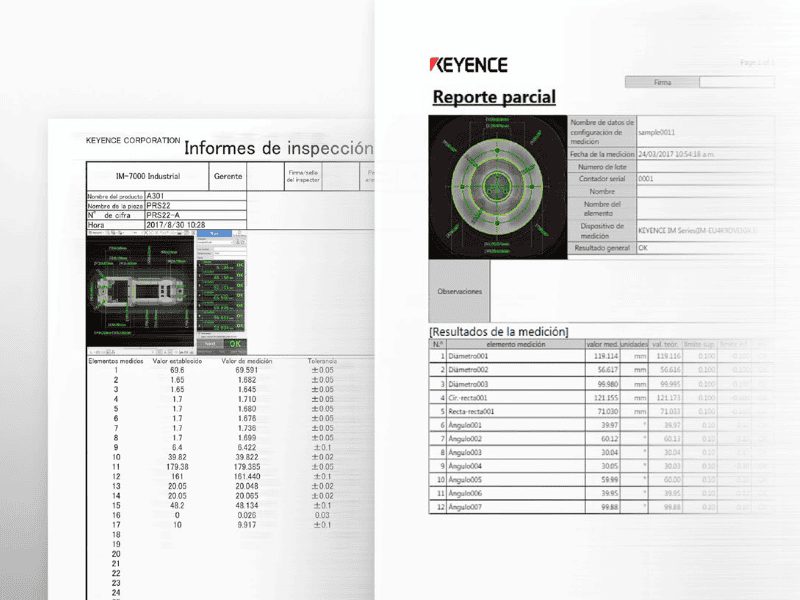Image resolution: width=800 pixels, height=600 pixels.
Task: Click the 'elemento medición' column header
Action: [516, 344]
